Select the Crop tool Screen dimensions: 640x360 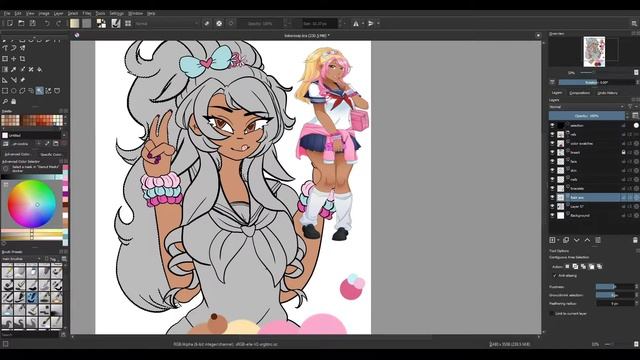pos(22,59)
